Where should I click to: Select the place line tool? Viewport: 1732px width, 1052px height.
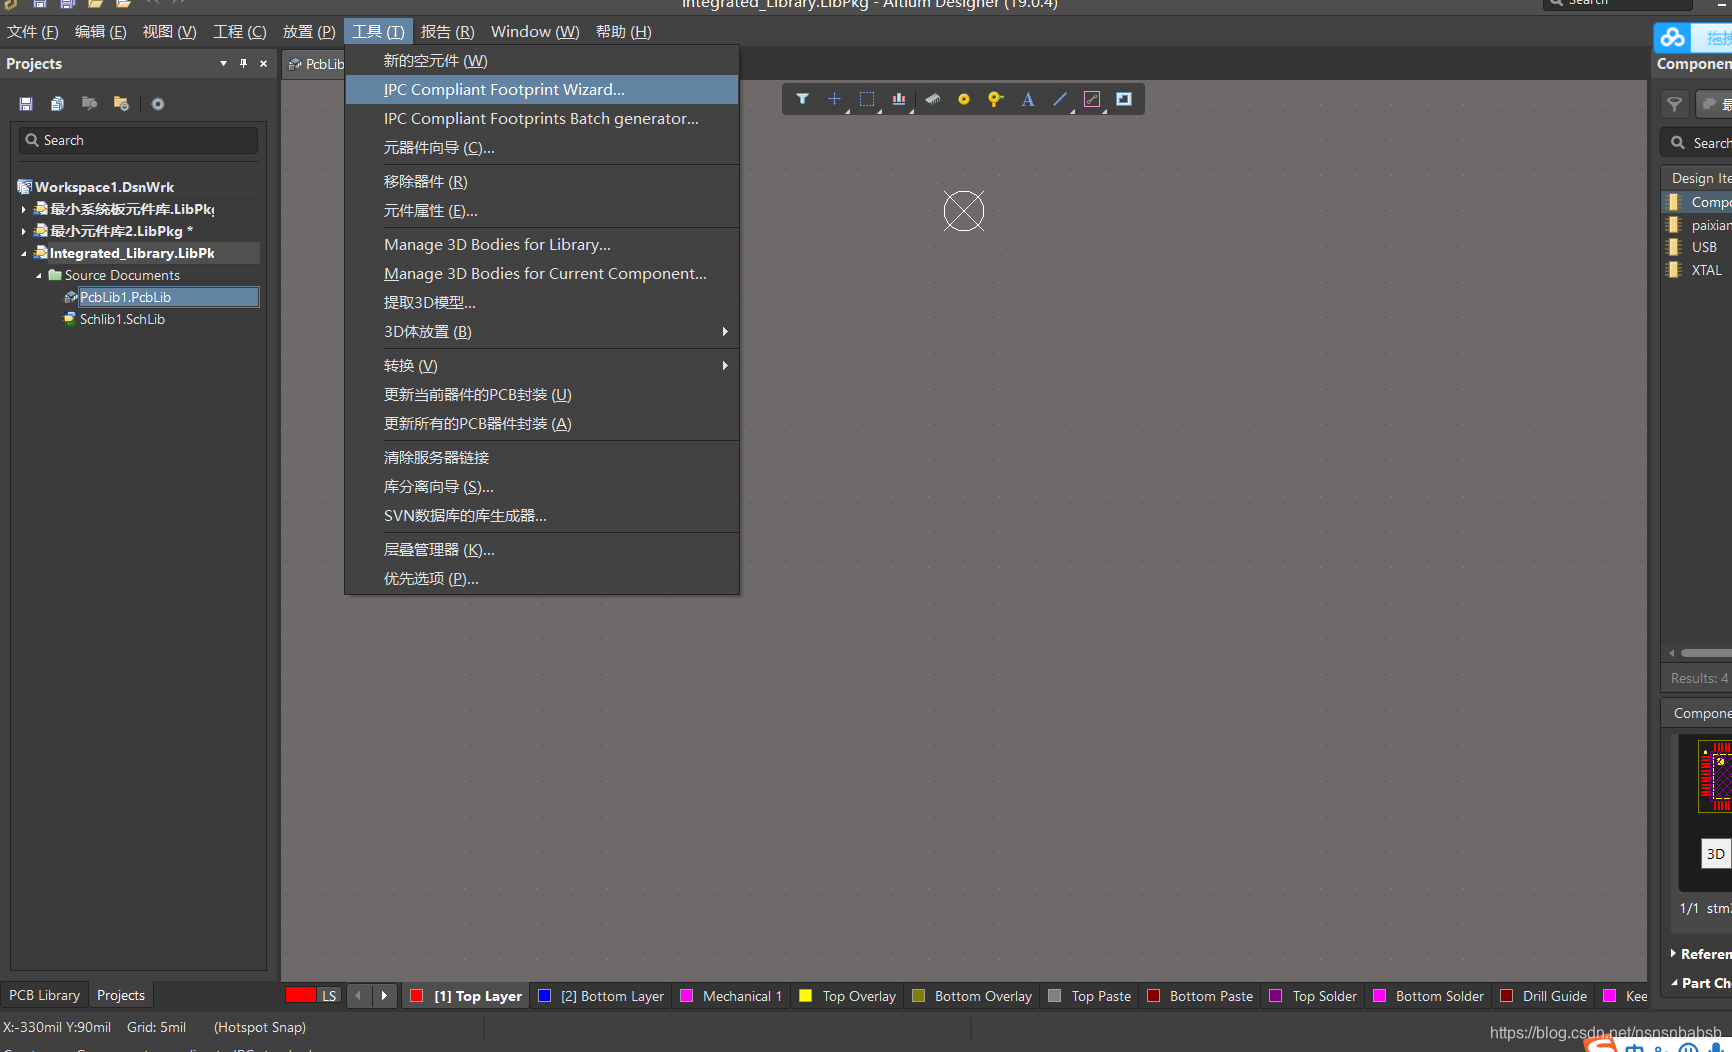pyautogui.click(x=1060, y=99)
